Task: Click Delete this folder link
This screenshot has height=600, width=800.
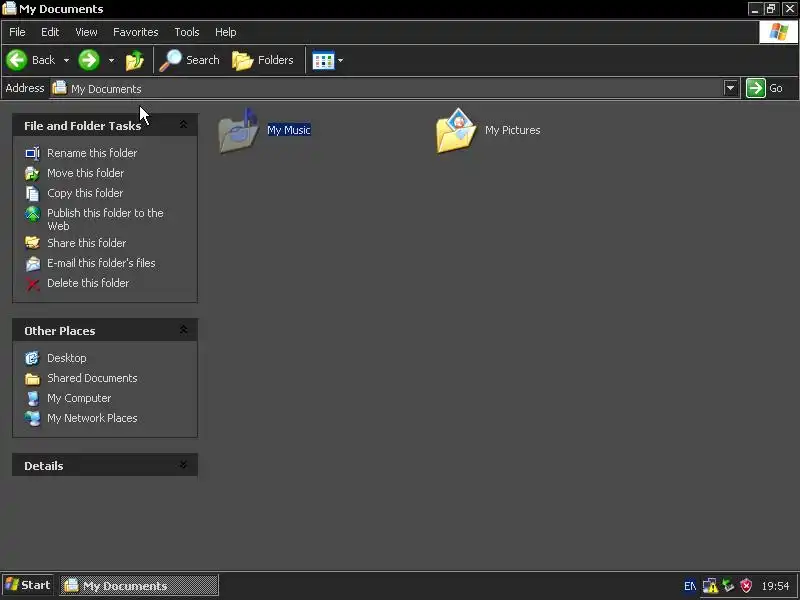Action: click(88, 283)
